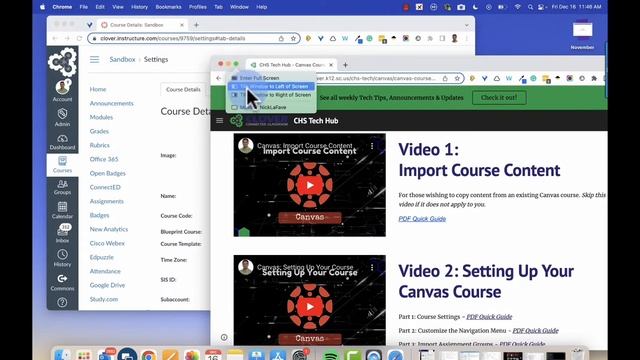The width and height of the screenshot is (640, 360).
Task: Click CHS Tech Hub site title
Action: (316, 121)
